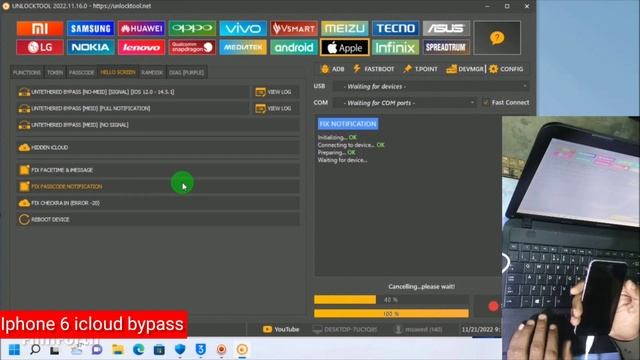
Task: Select the Spreadtrum brand icon
Action: (x=446, y=47)
